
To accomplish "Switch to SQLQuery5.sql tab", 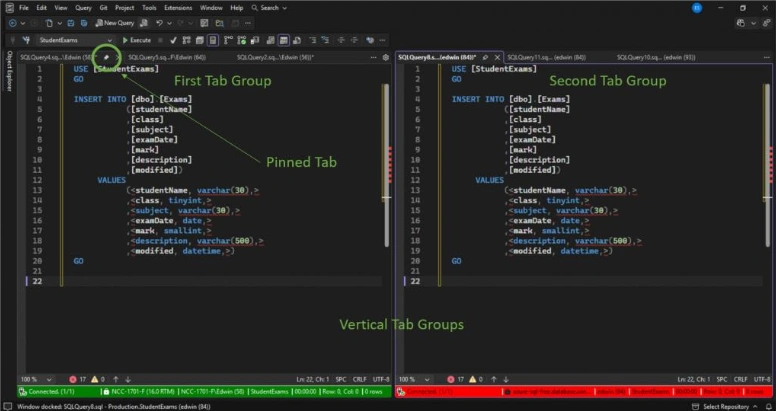I will click(x=167, y=57).
